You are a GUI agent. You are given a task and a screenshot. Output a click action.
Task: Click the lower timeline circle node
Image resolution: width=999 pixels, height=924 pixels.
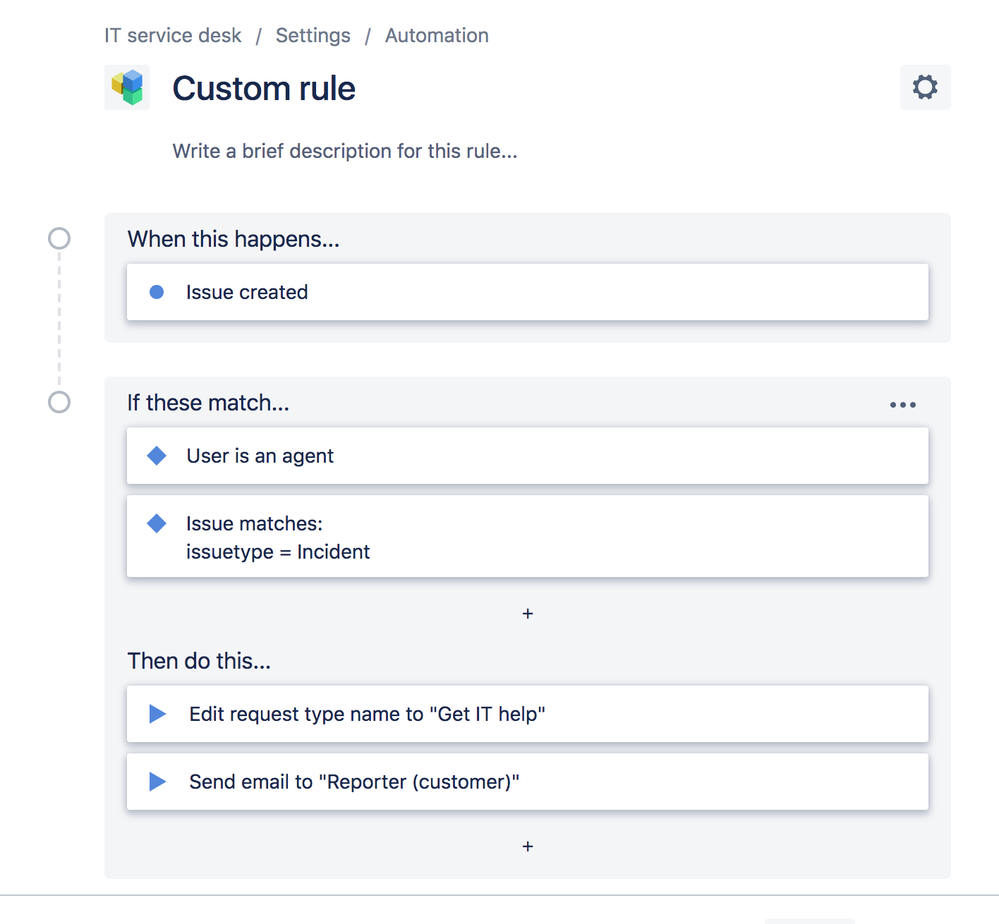[58, 402]
